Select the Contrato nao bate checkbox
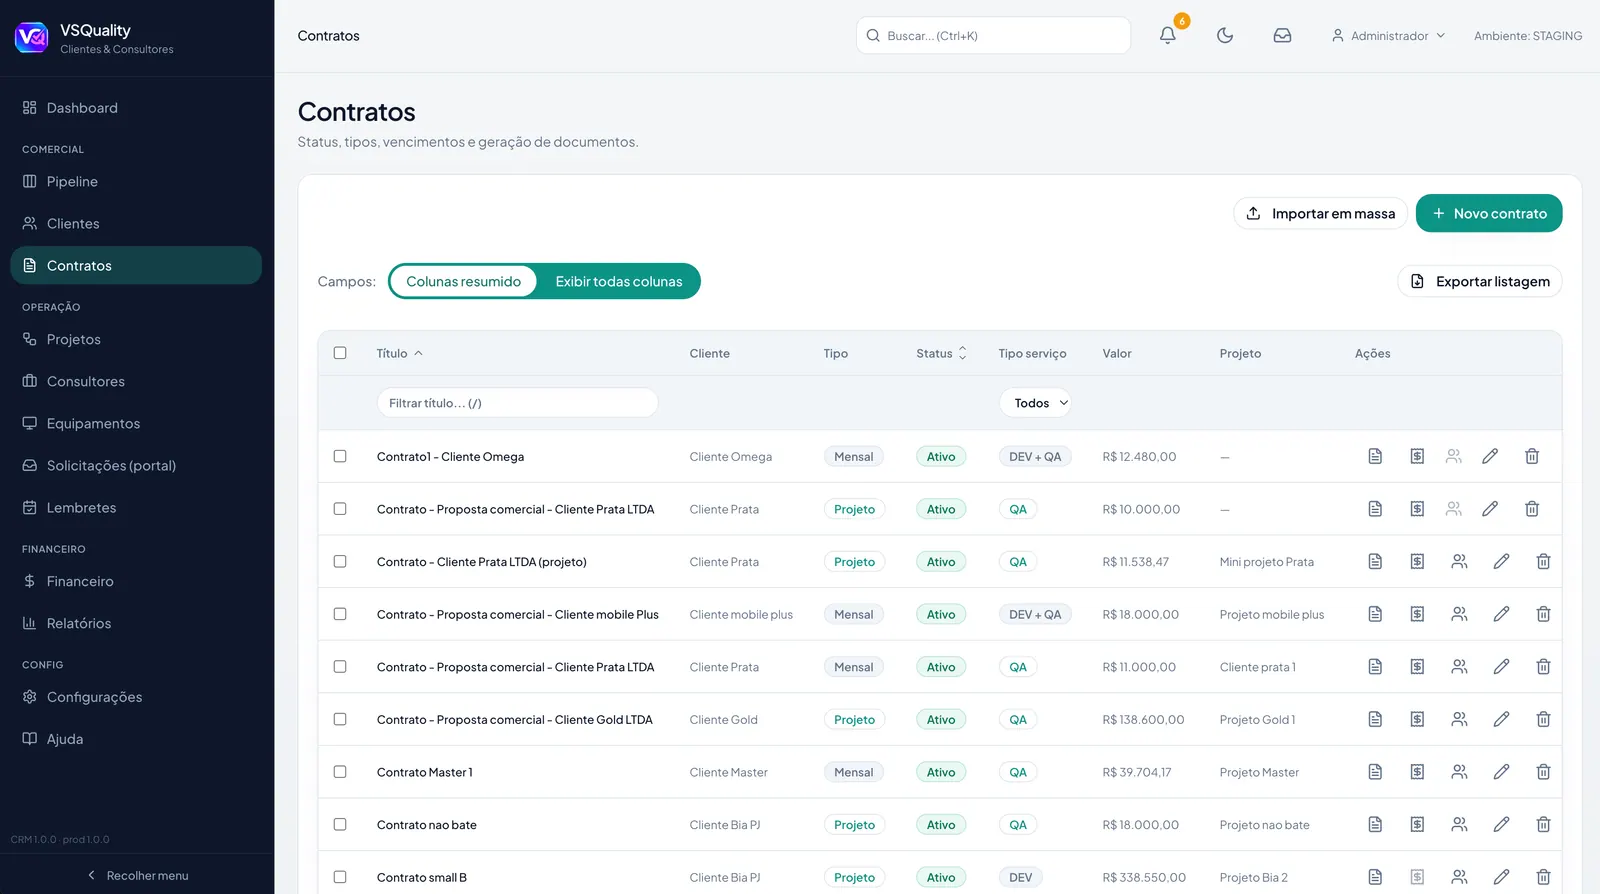Screen dimensions: 1600x894 click(x=340, y=825)
